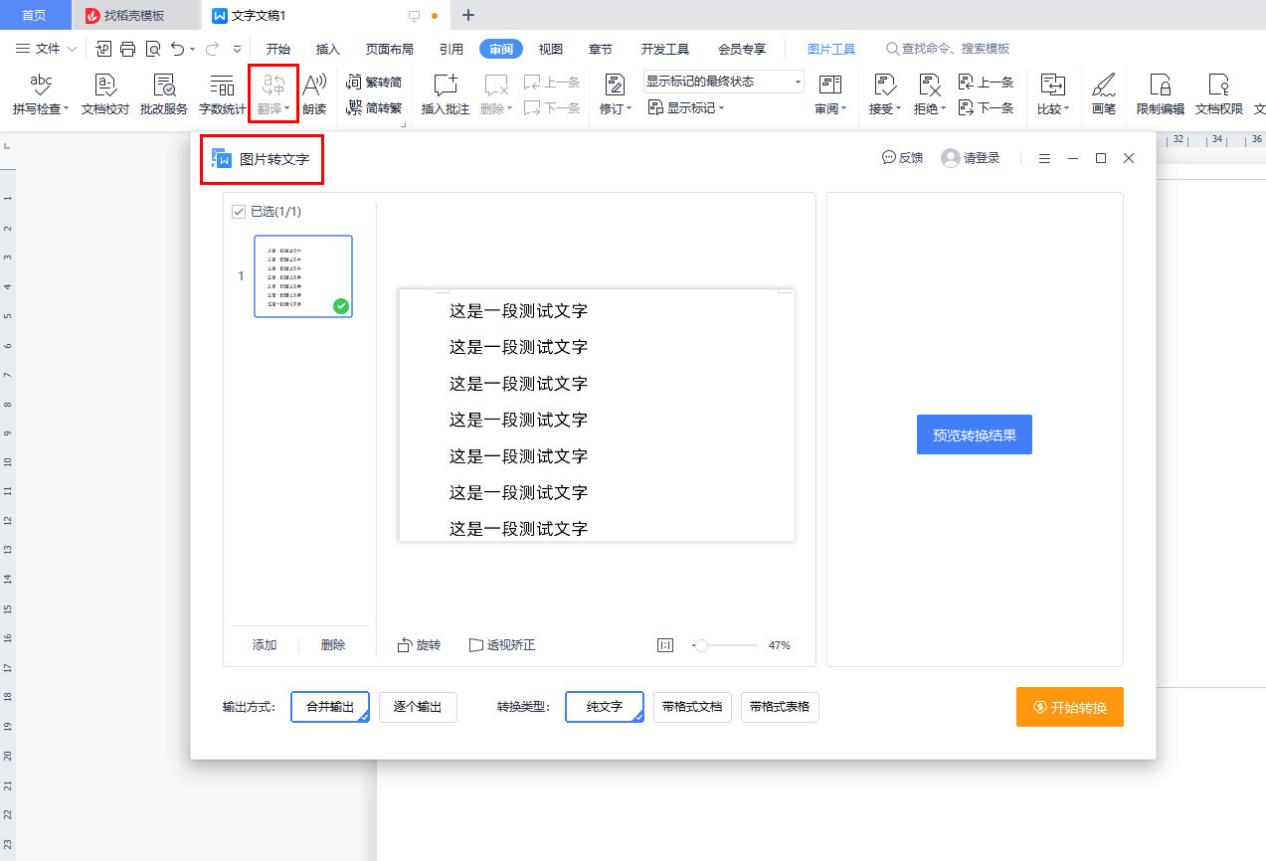
Task: Select 逐个输出 output mode
Action: [418, 707]
